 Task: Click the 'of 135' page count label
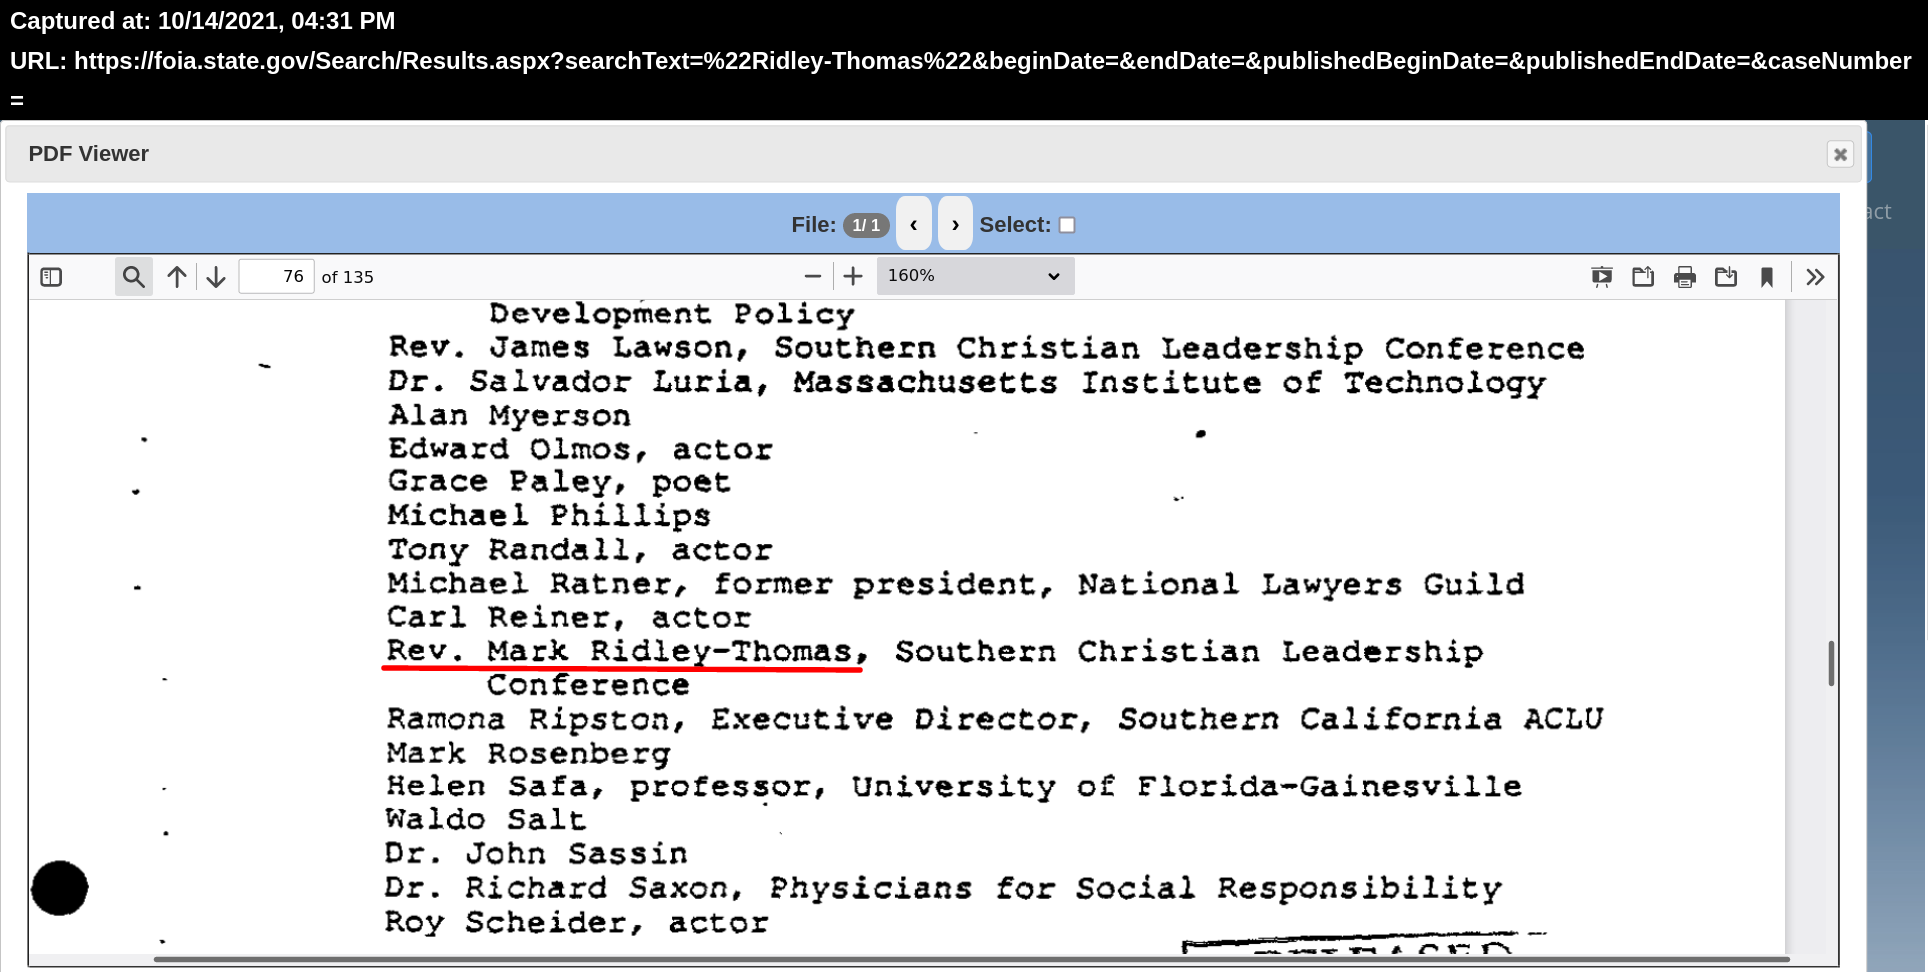pyautogui.click(x=348, y=277)
